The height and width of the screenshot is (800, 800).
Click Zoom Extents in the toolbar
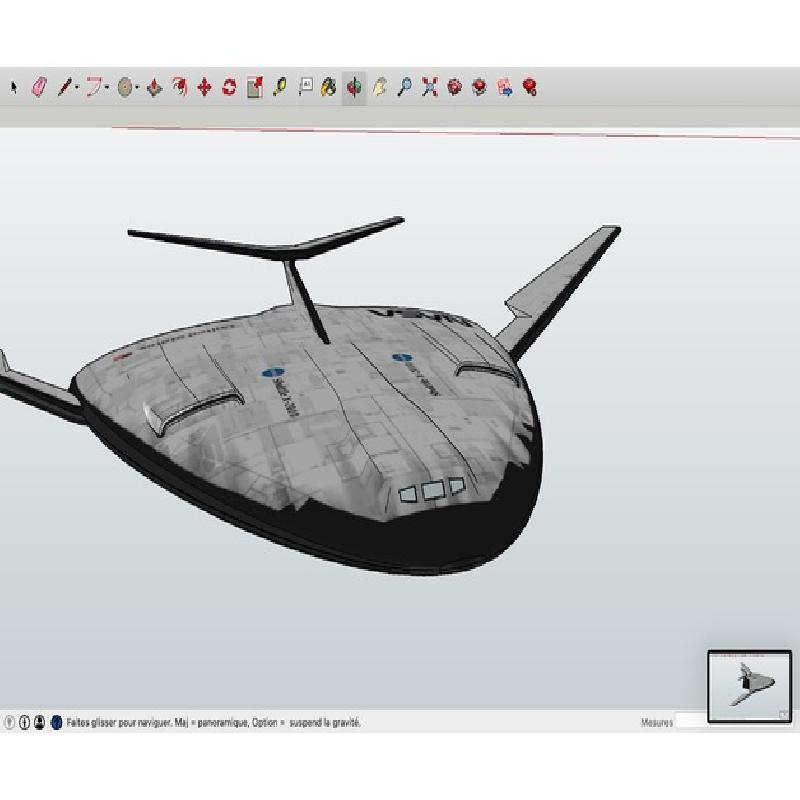(x=429, y=88)
